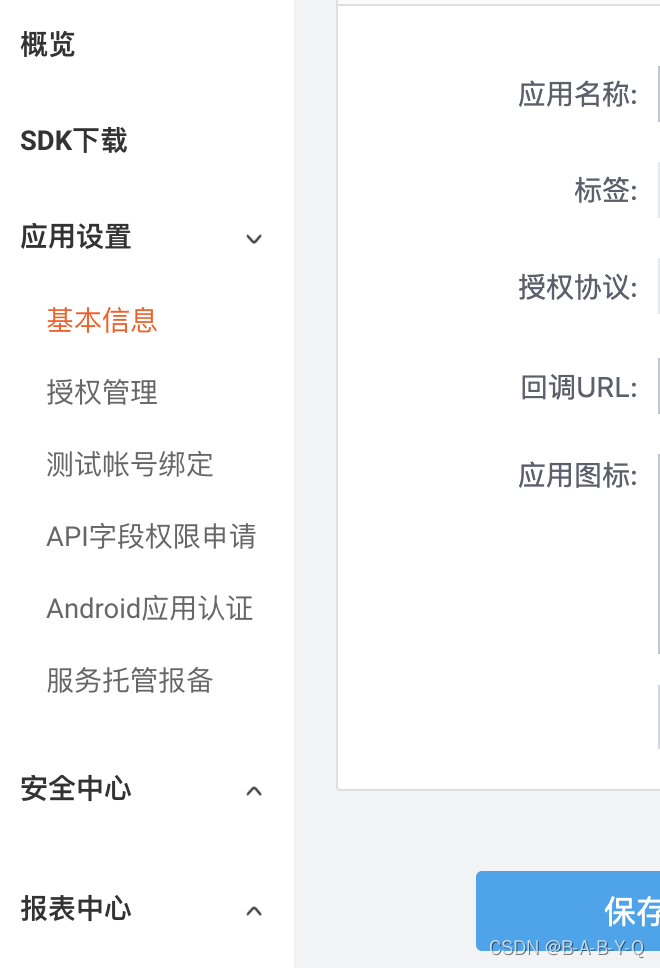This screenshot has height=968, width=660.
Task: Open the 授权协议 field
Action: coord(659,287)
